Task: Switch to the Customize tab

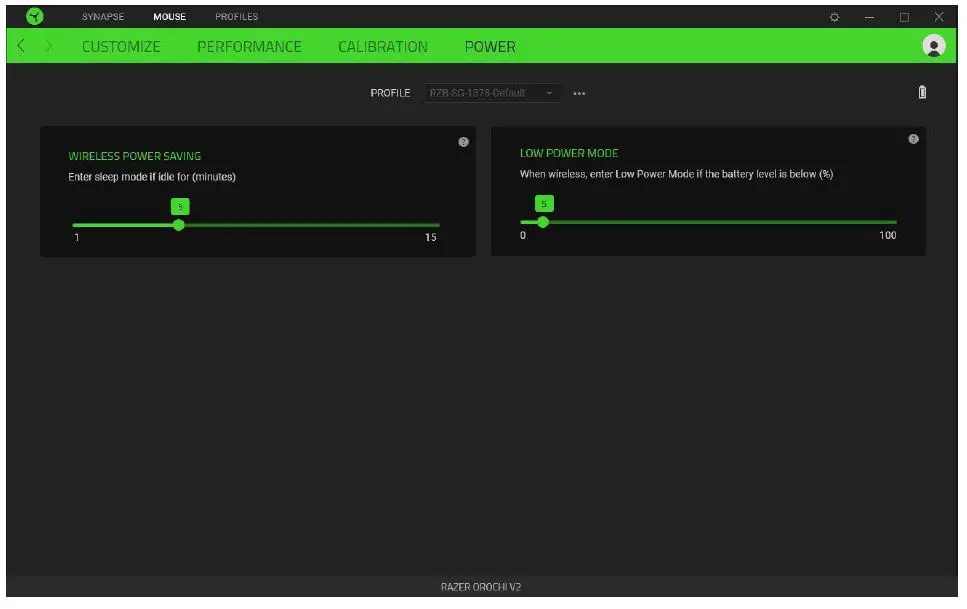Action: pyautogui.click(x=121, y=47)
